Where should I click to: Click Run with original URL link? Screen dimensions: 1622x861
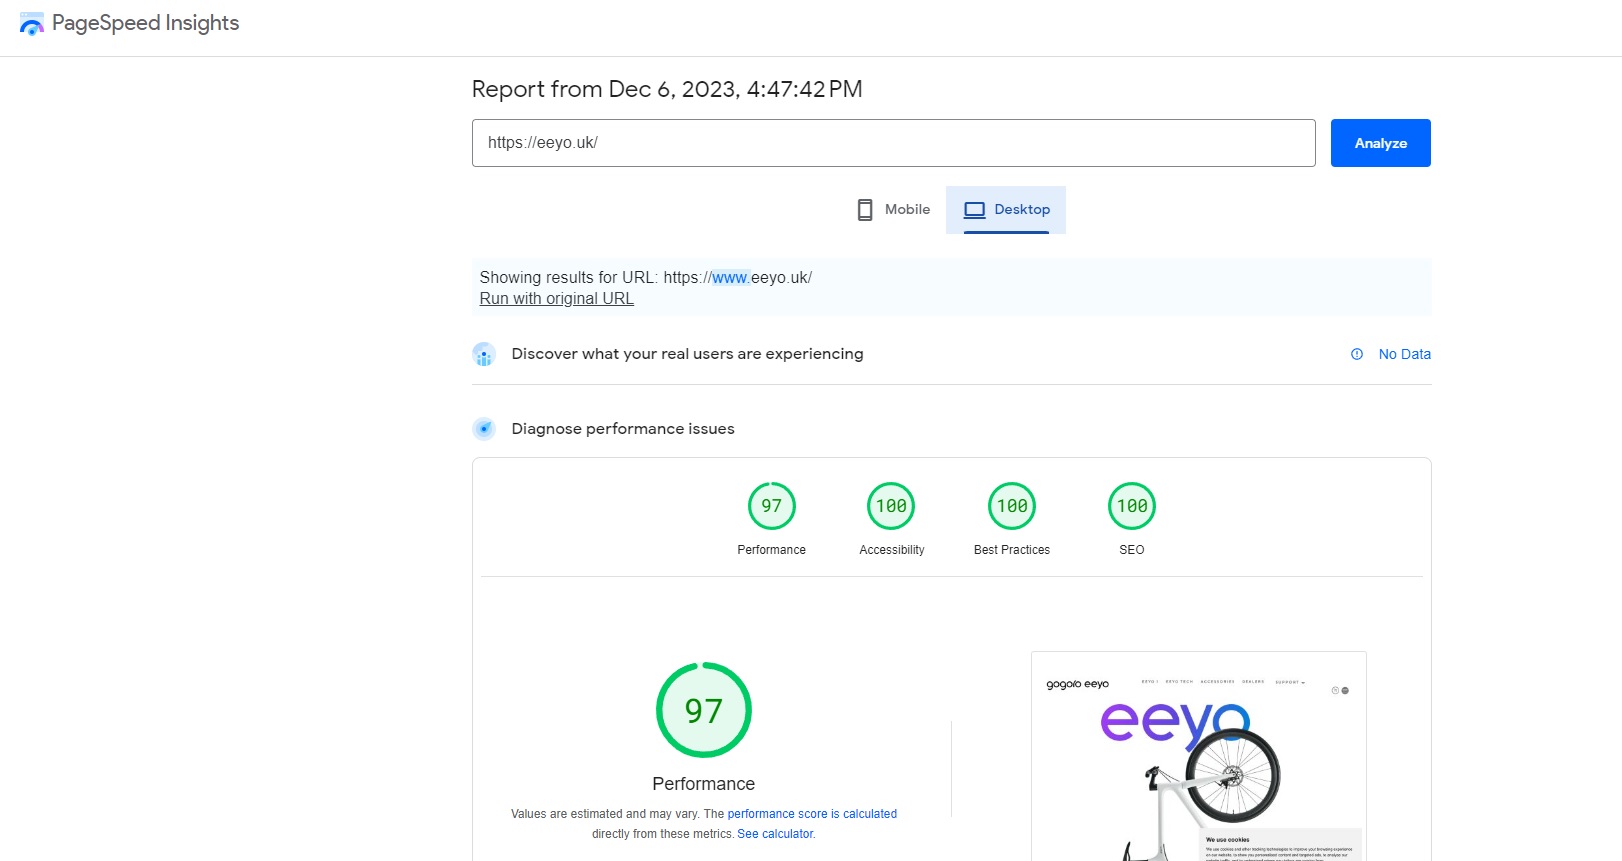(x=556, y=298)
